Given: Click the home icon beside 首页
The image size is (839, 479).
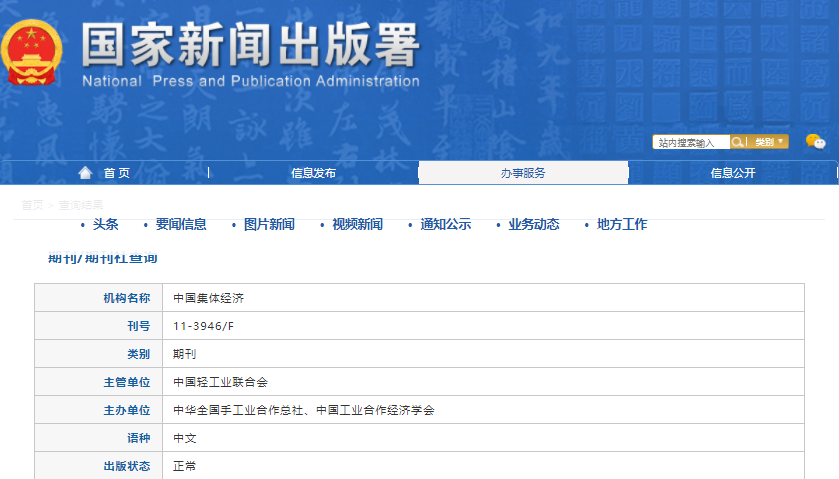Looking at the screenshot, I should tap(85, 173).
